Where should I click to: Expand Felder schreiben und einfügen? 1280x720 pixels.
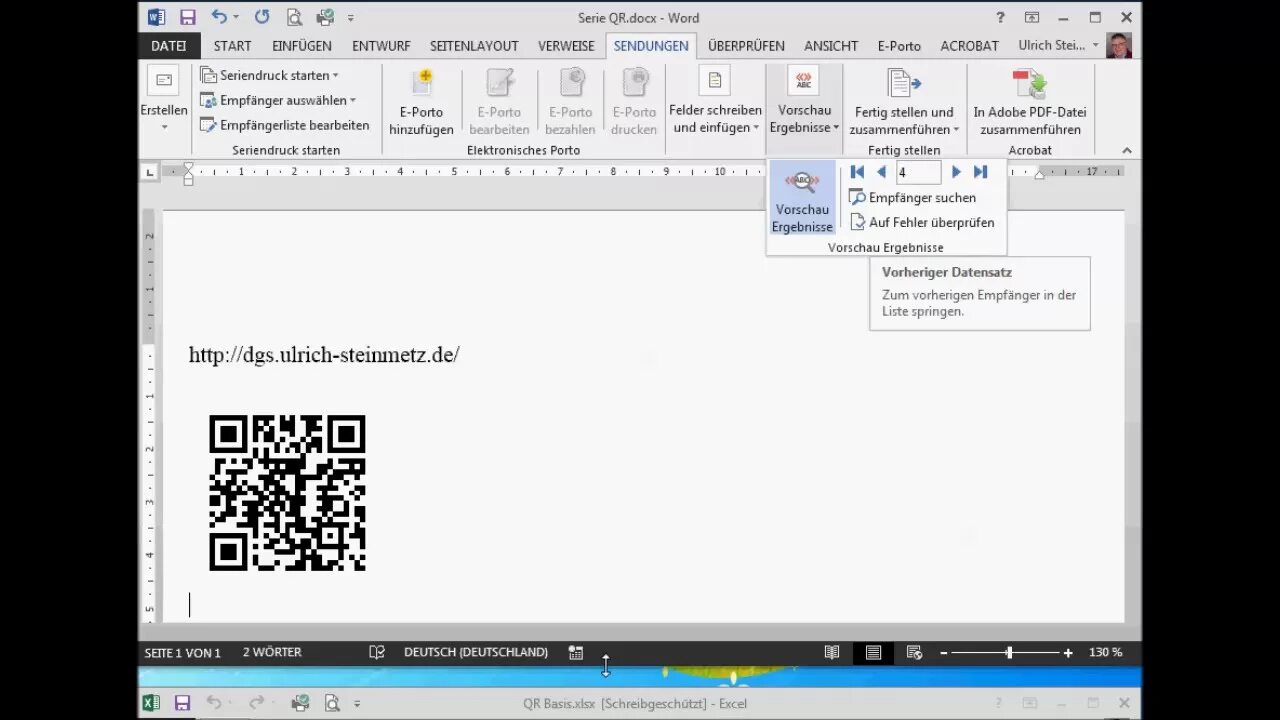pos(715,100)
